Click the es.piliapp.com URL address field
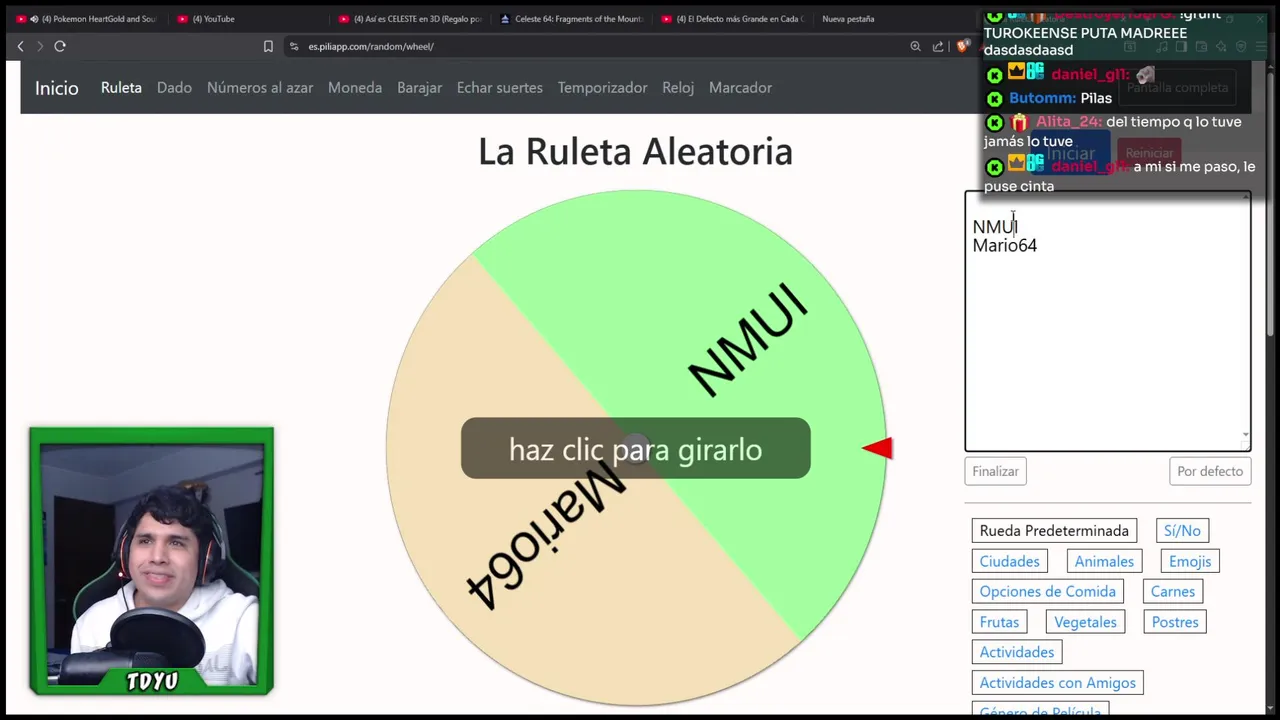1280x720 pixels. pyautogui.click(x=371, y=46)
